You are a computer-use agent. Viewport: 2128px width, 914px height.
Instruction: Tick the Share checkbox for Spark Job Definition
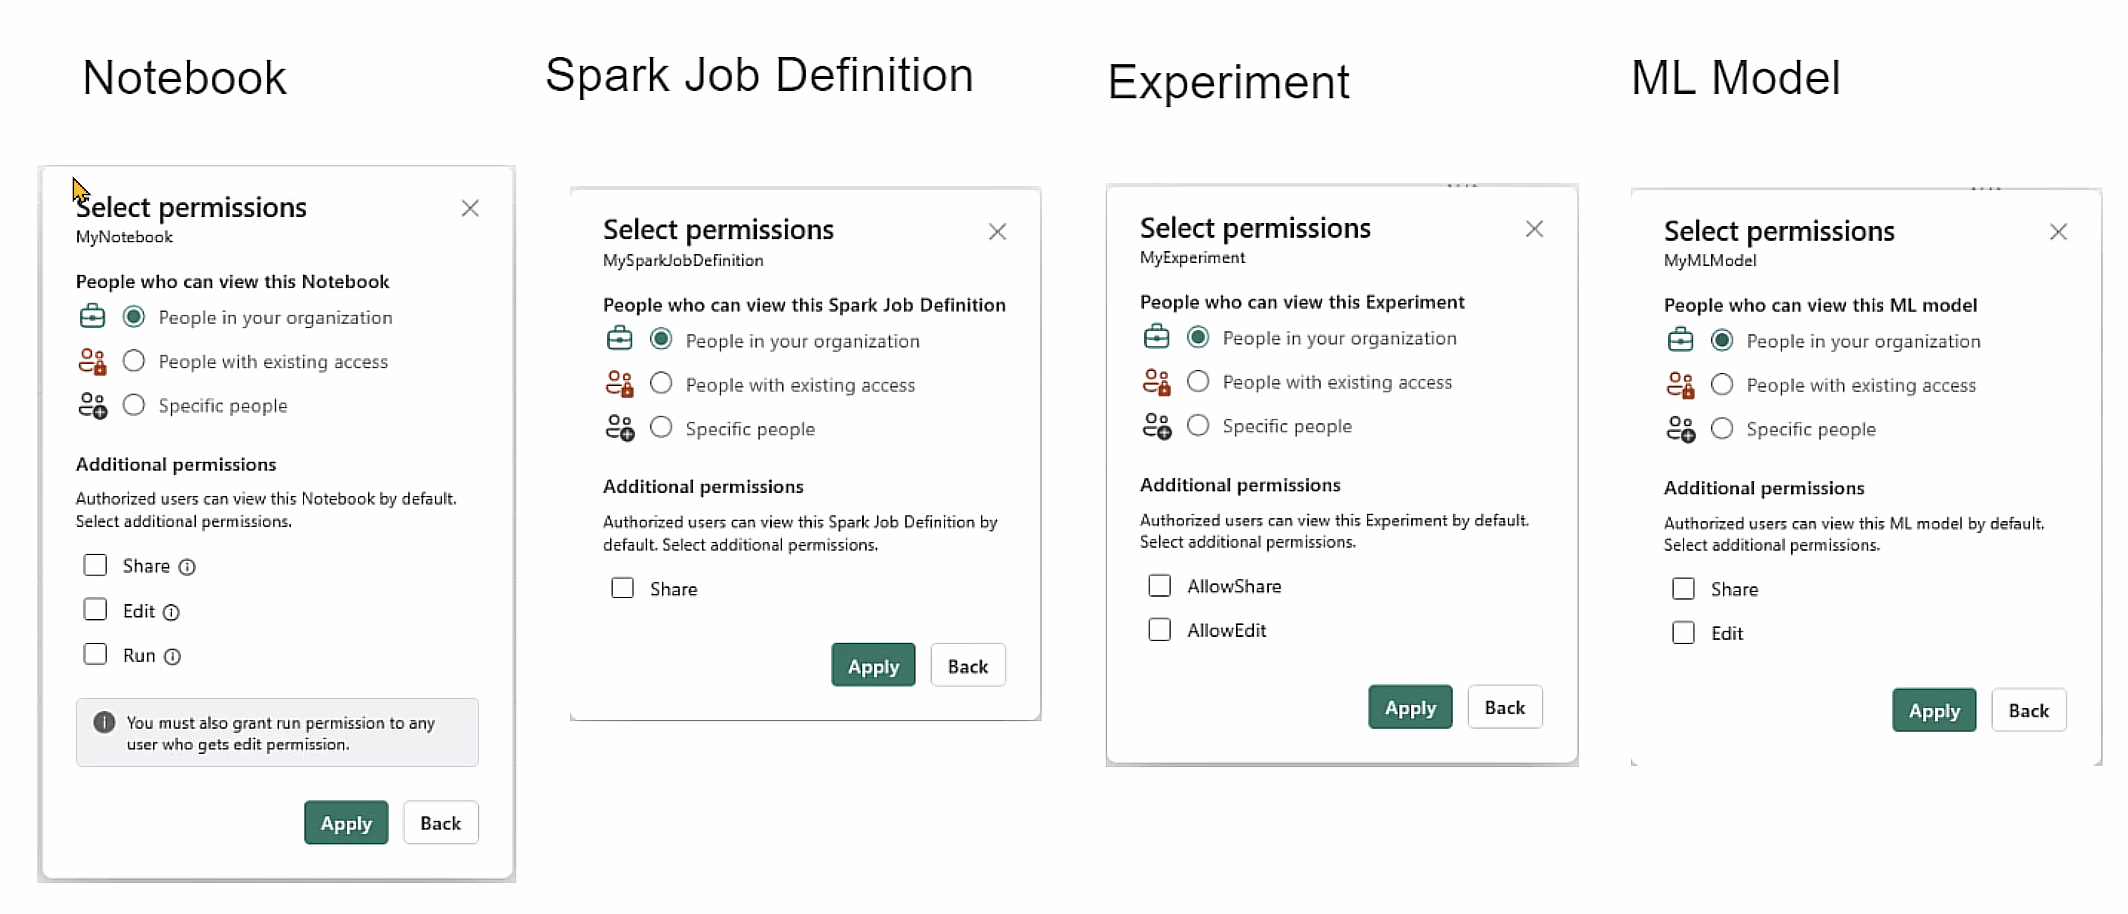(x=622, y=588)
